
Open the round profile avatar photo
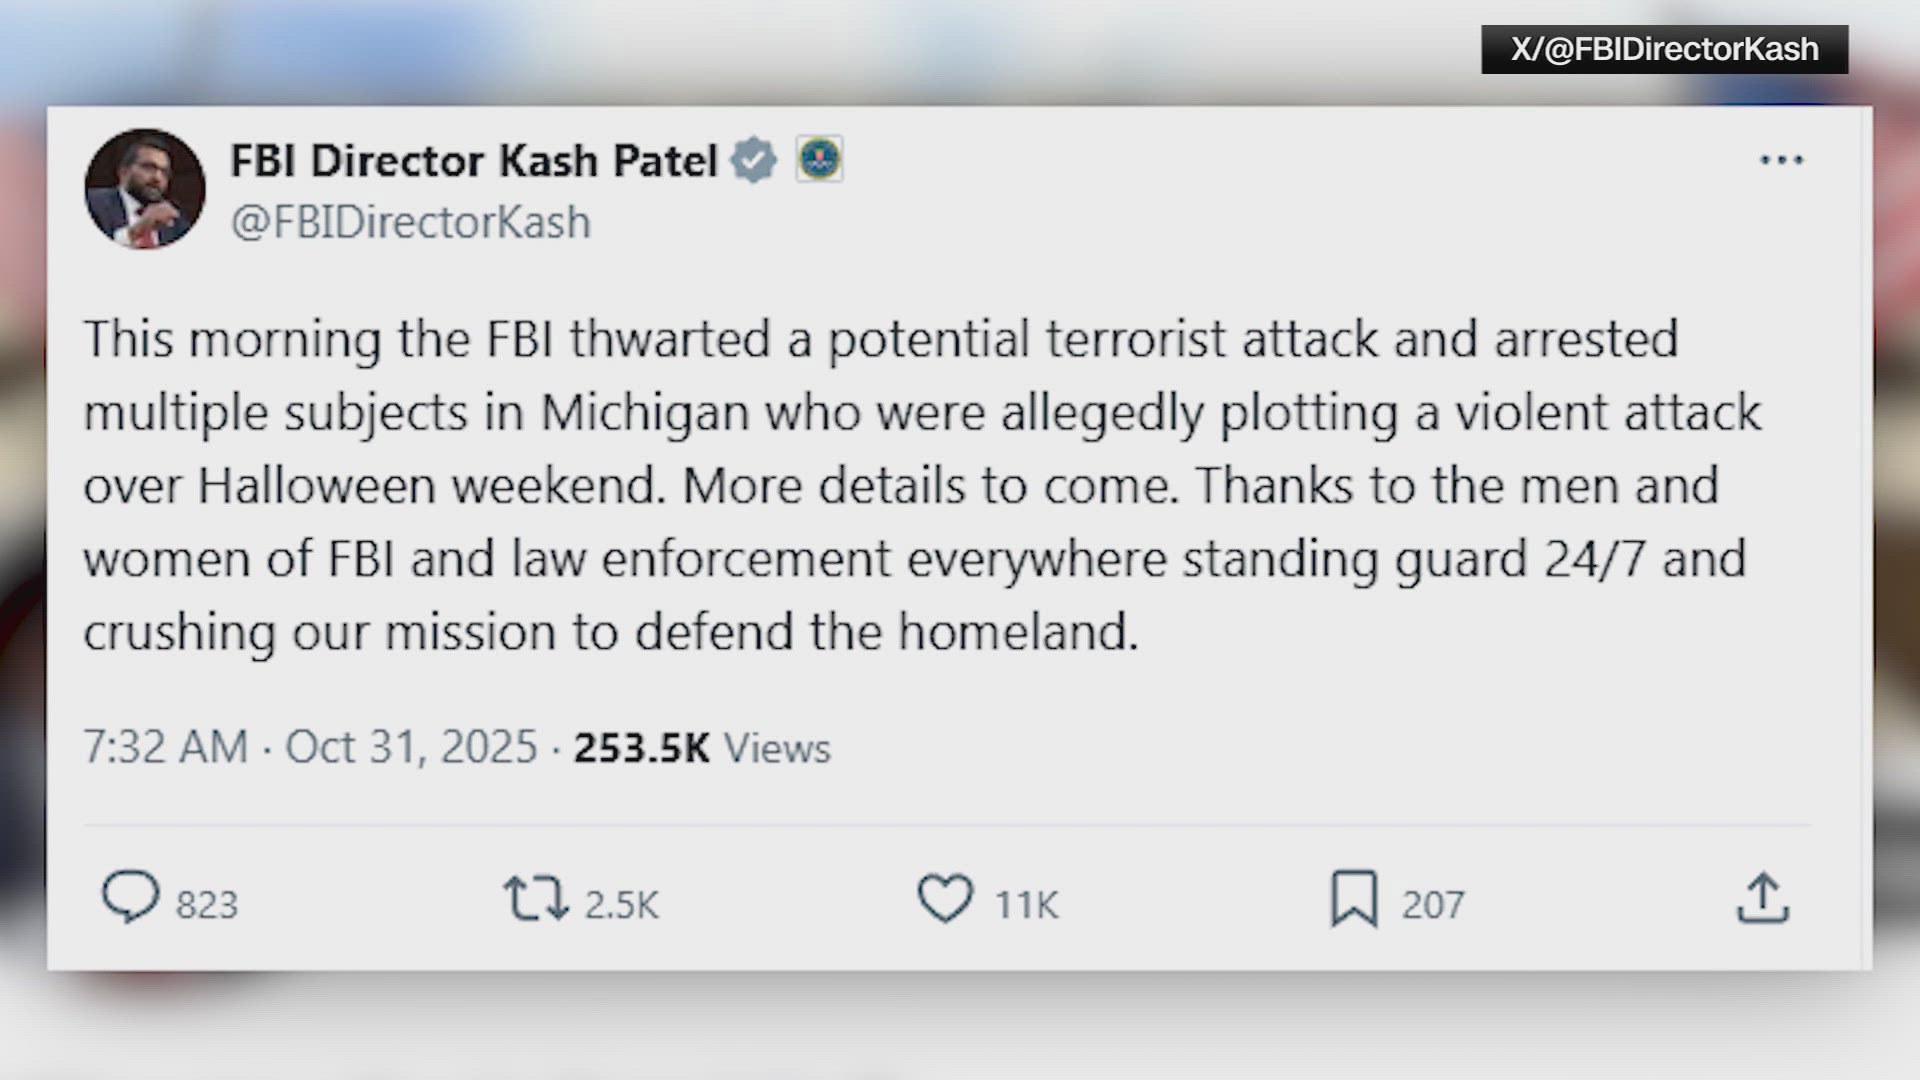click(x=145, y=188)
